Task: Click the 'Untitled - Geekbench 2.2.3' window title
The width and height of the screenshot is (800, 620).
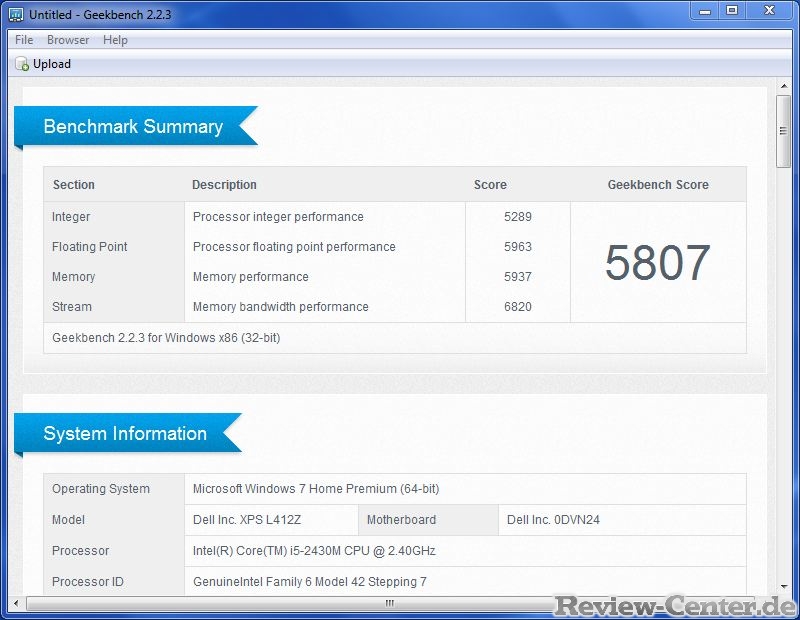Action: tap(100, 15)
